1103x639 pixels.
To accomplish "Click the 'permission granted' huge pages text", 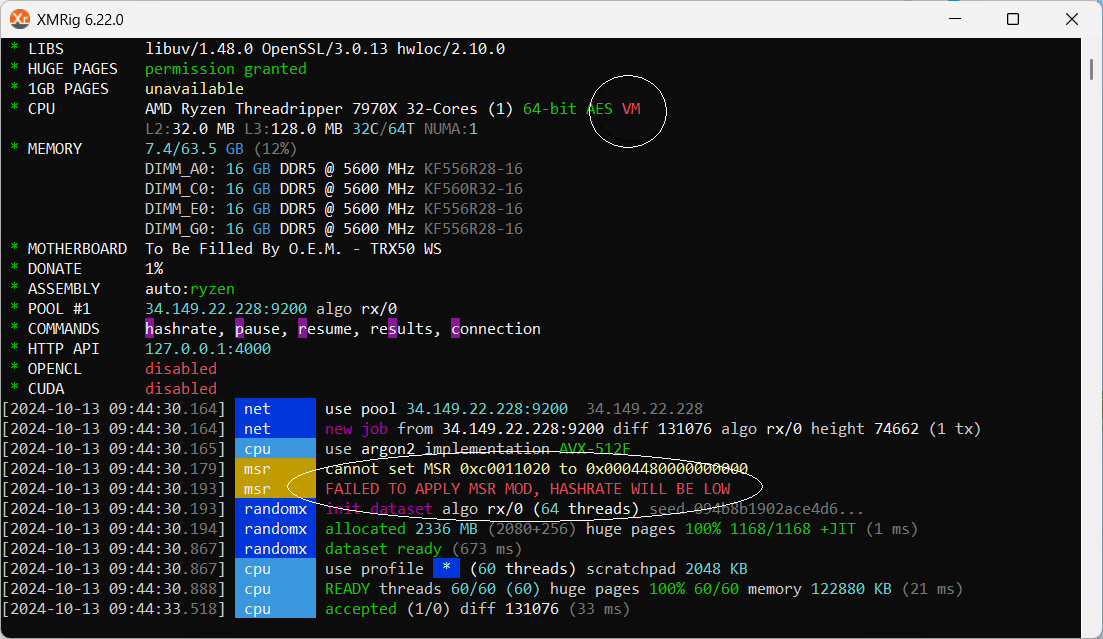I will pyautogui.click(x=226, y=69).
